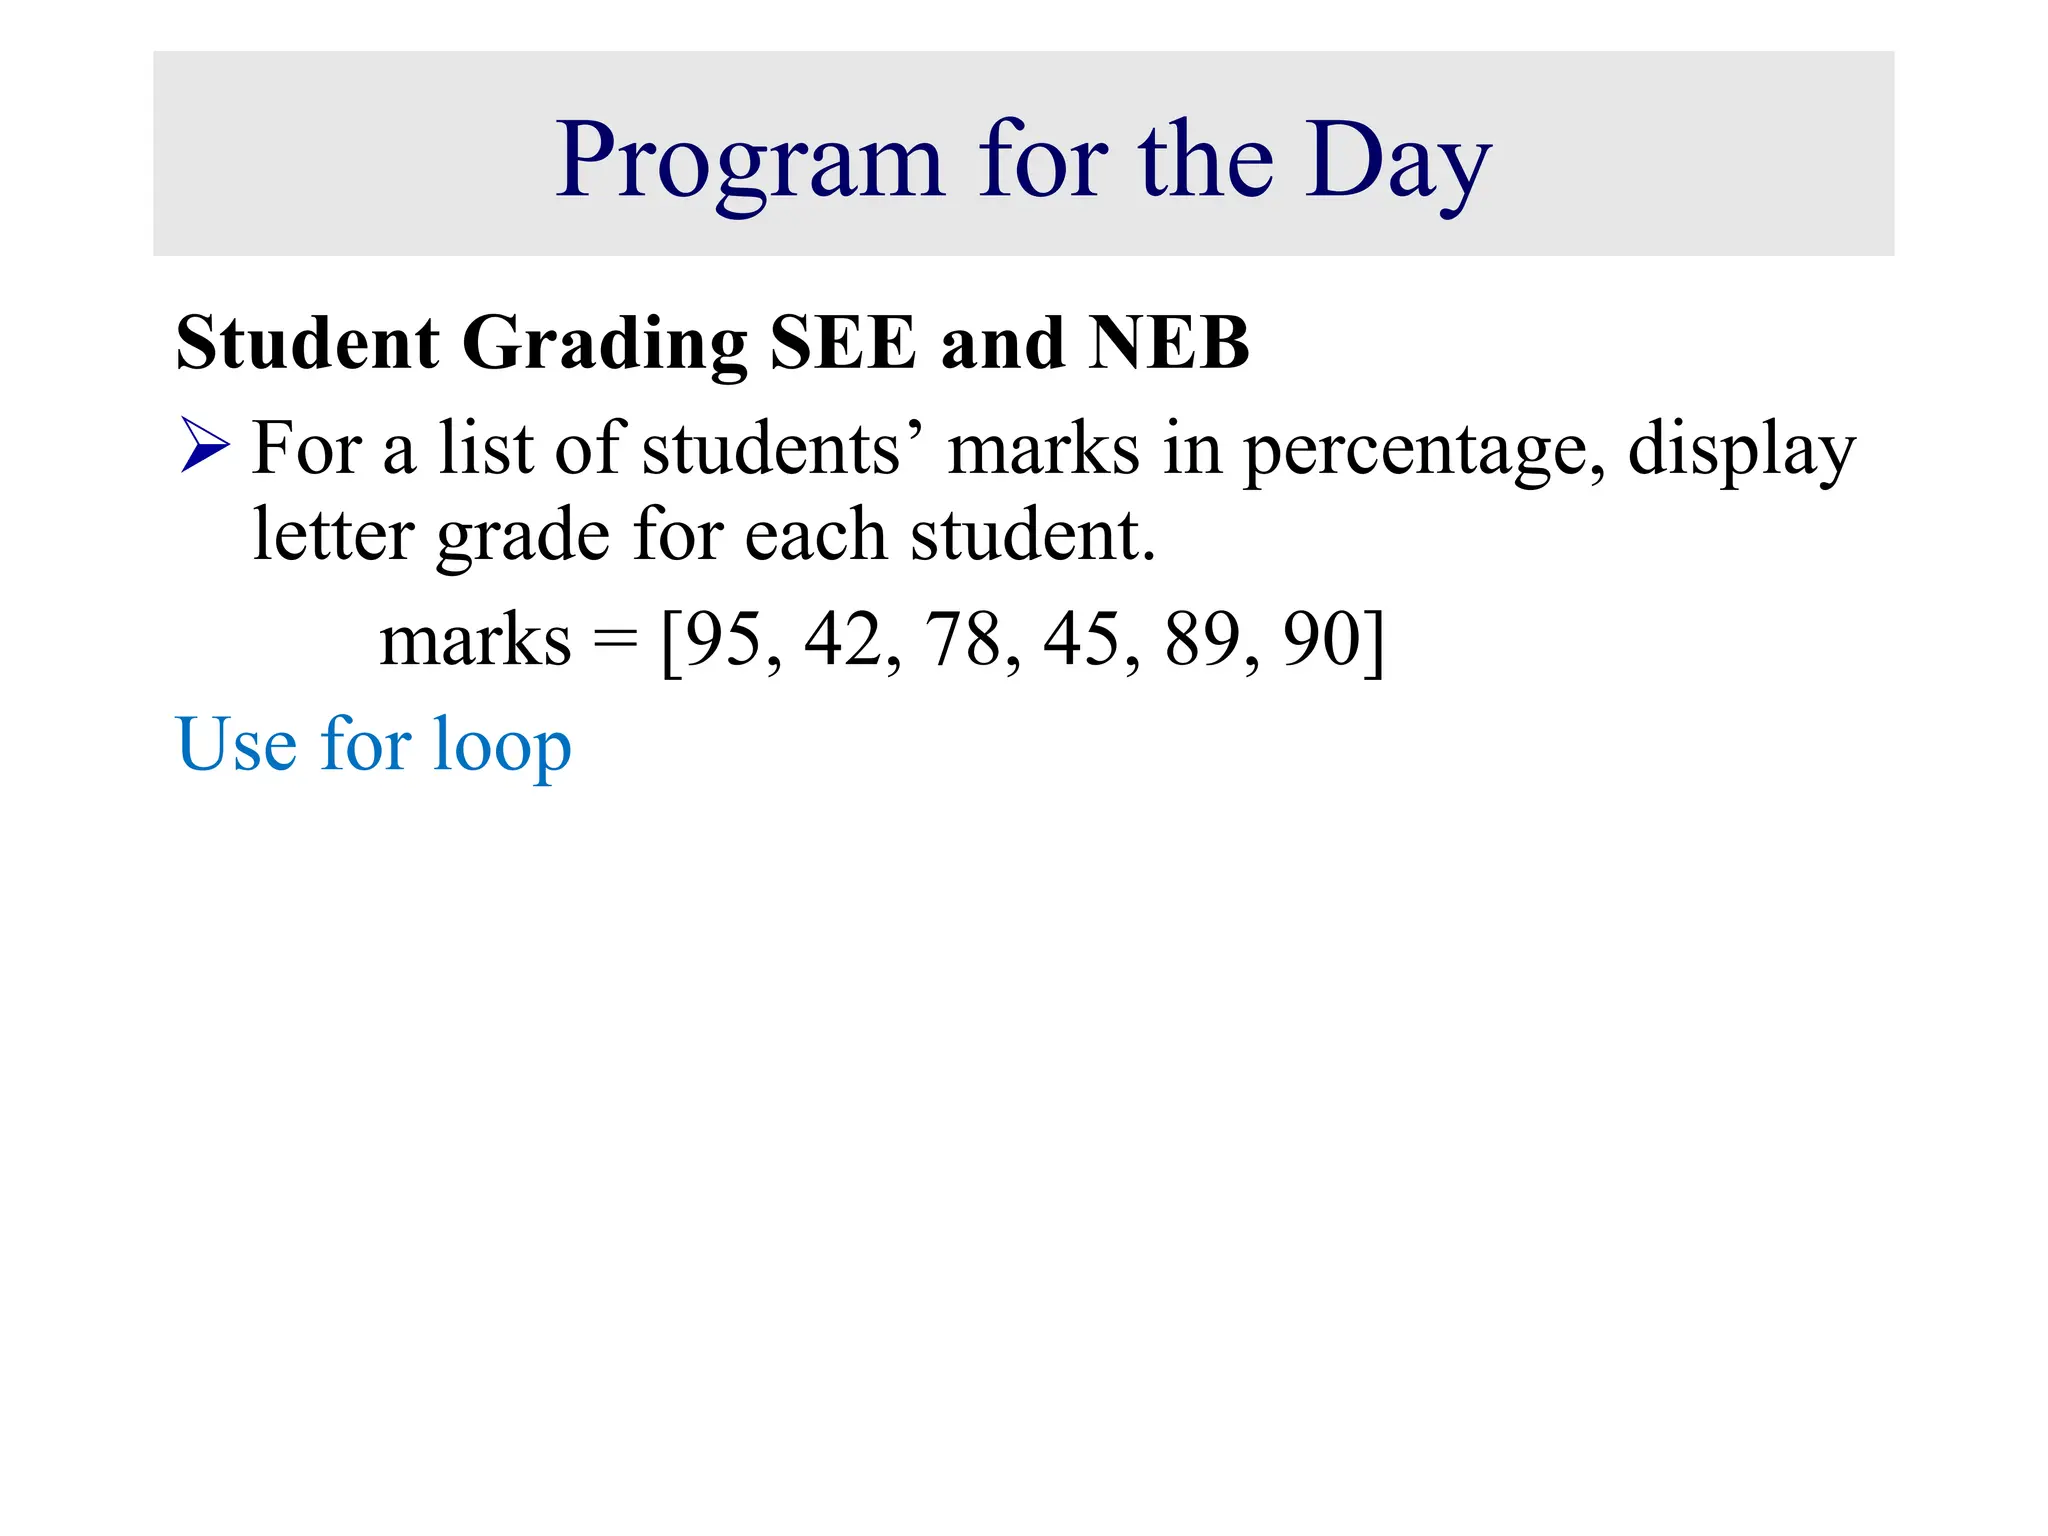Click the number 90 in marks list
Viewport: 2048px width, 1536px height.
coord(1322,639)
